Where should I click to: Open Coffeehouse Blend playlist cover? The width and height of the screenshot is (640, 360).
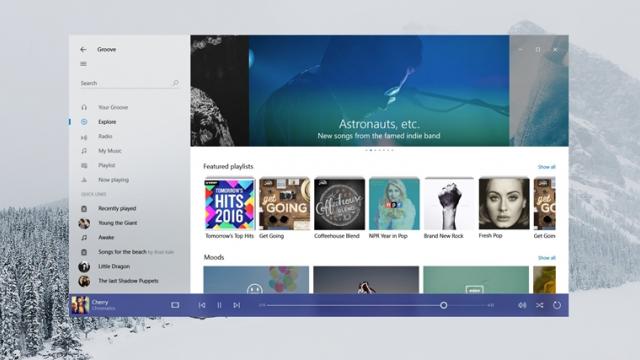click(340, 204)
